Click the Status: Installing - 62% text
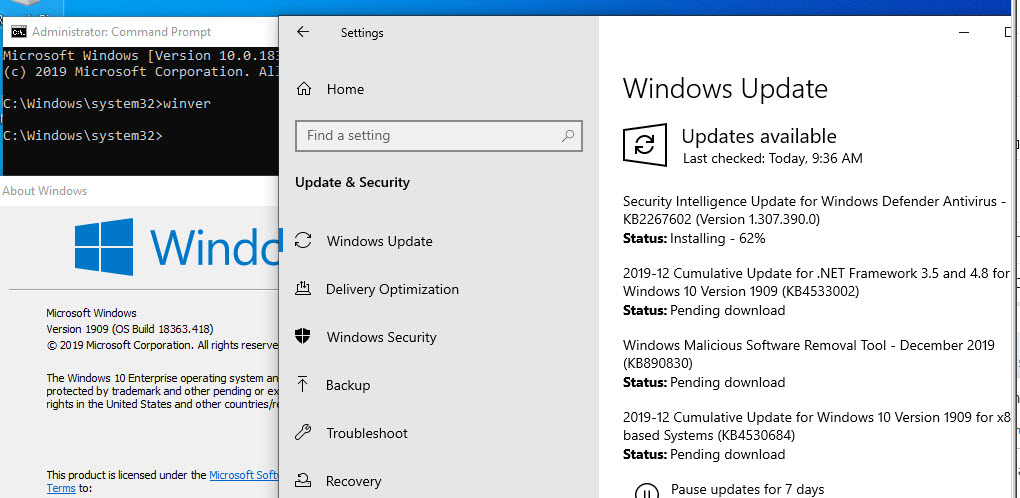1020x498 pixels. [x=694, y=238]
